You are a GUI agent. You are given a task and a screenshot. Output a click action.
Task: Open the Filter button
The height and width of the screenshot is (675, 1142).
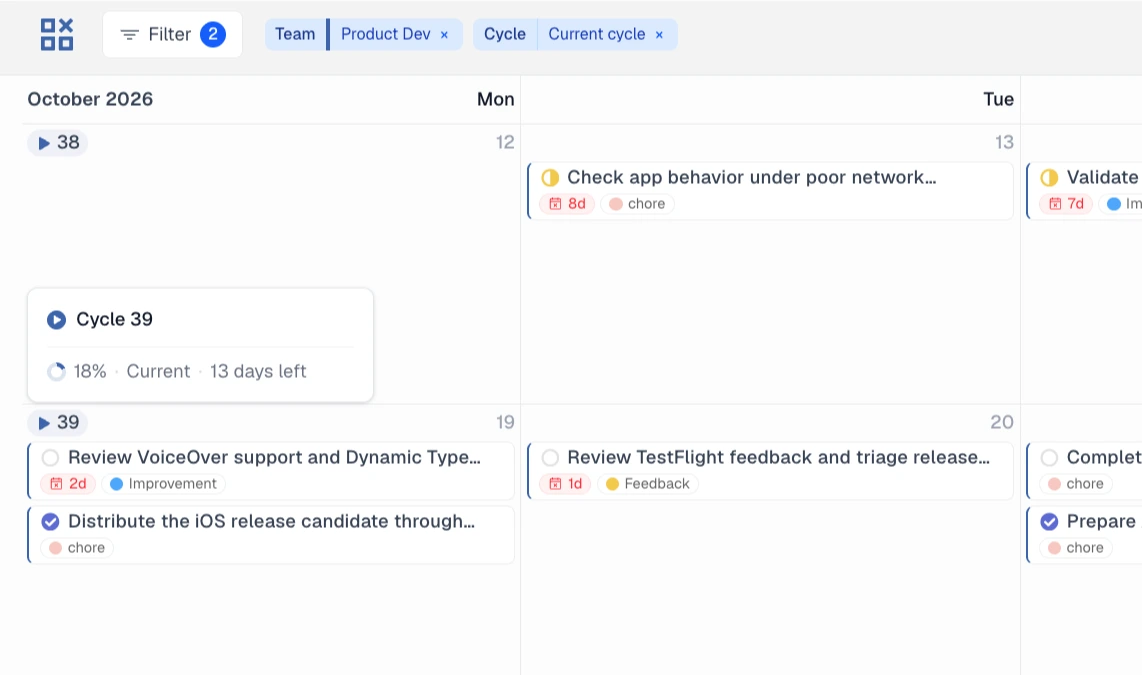tap(173, 34)
